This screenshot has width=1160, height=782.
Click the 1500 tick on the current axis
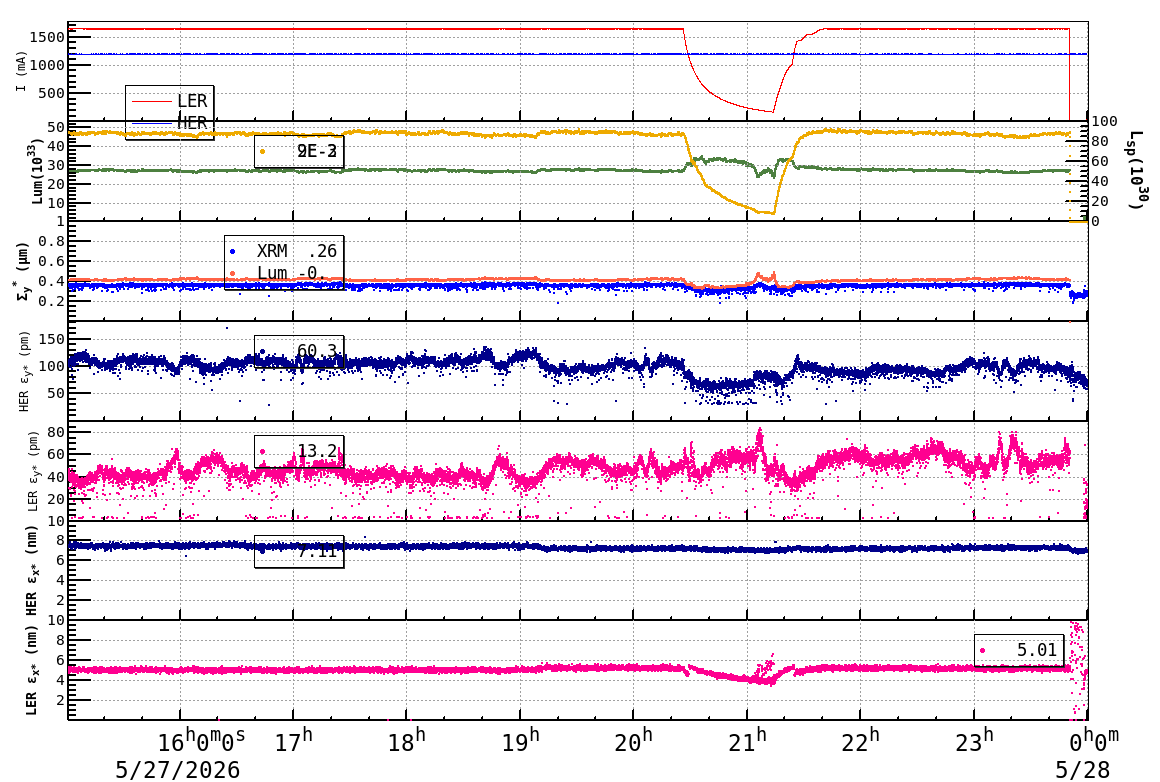tap(47, 37)
